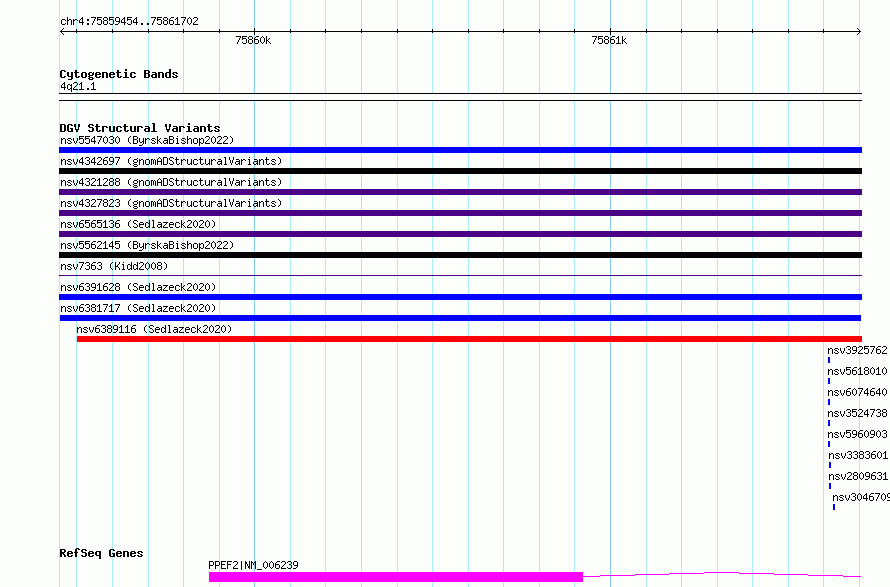Click the blue bar for nsv6381717
Image resolution: width=890 pixels, height=587 pixels.
tap(460, 318)
